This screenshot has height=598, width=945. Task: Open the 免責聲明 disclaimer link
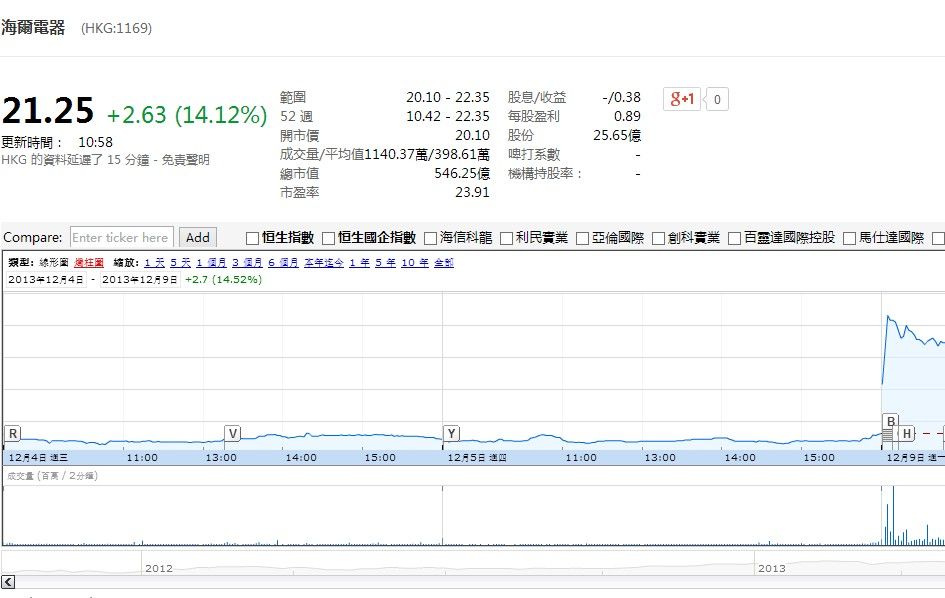(188, 160)
